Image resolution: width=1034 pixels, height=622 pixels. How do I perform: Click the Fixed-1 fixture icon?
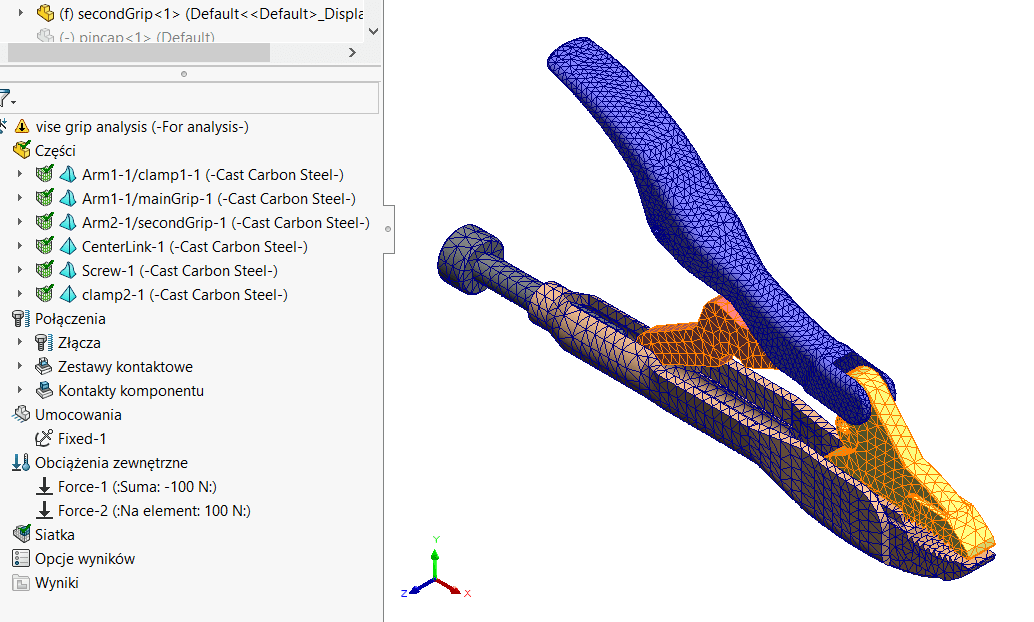tap(45, 438)
